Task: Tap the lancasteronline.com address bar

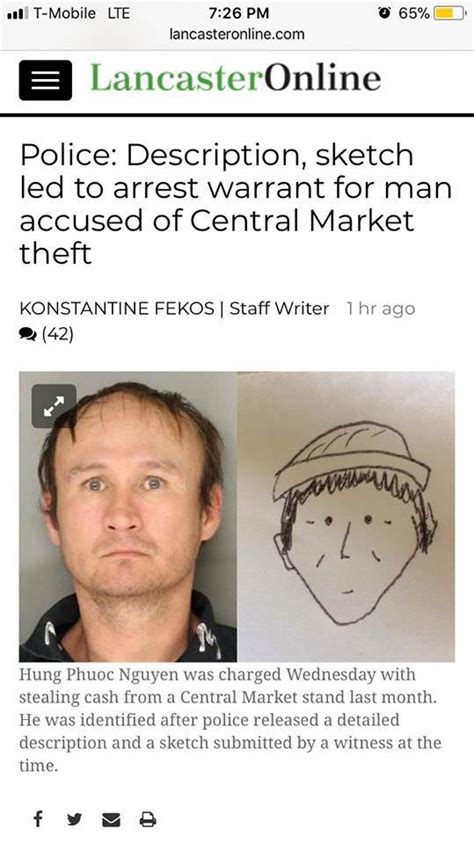Action: coord(237,34)
